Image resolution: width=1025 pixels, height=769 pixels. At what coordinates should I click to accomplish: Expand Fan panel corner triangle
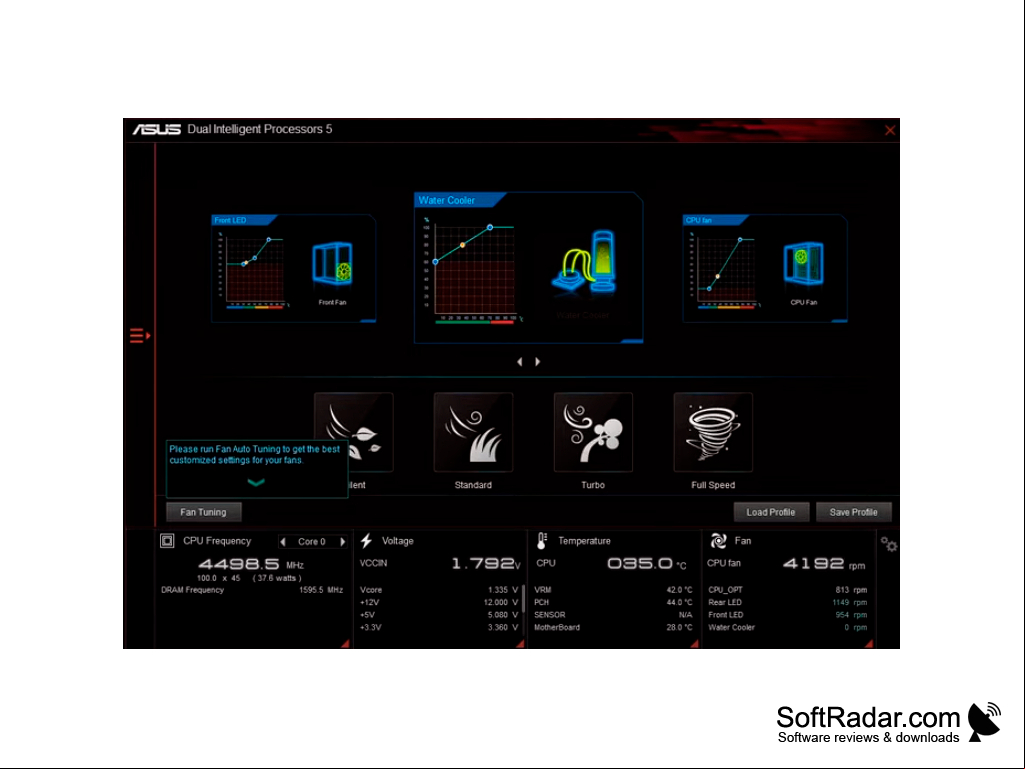[x=869, y=644]
